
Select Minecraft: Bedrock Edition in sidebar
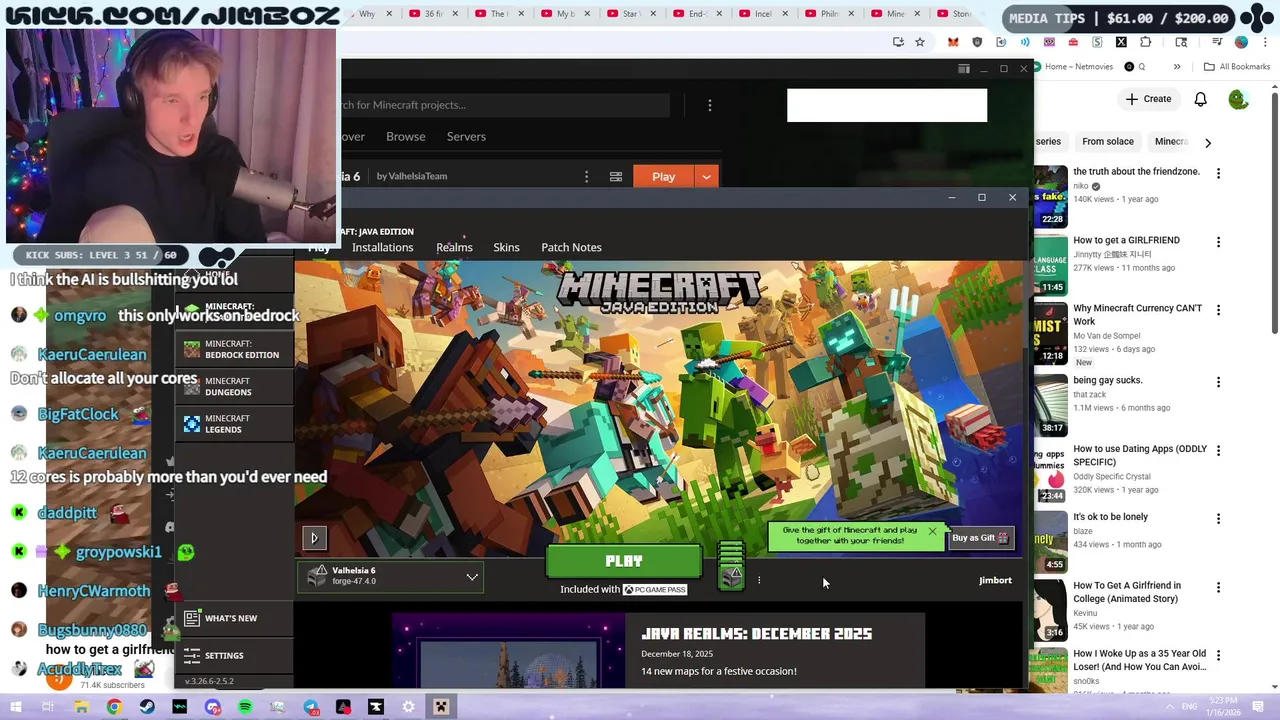pyautogui.click(x=234, y=349)
